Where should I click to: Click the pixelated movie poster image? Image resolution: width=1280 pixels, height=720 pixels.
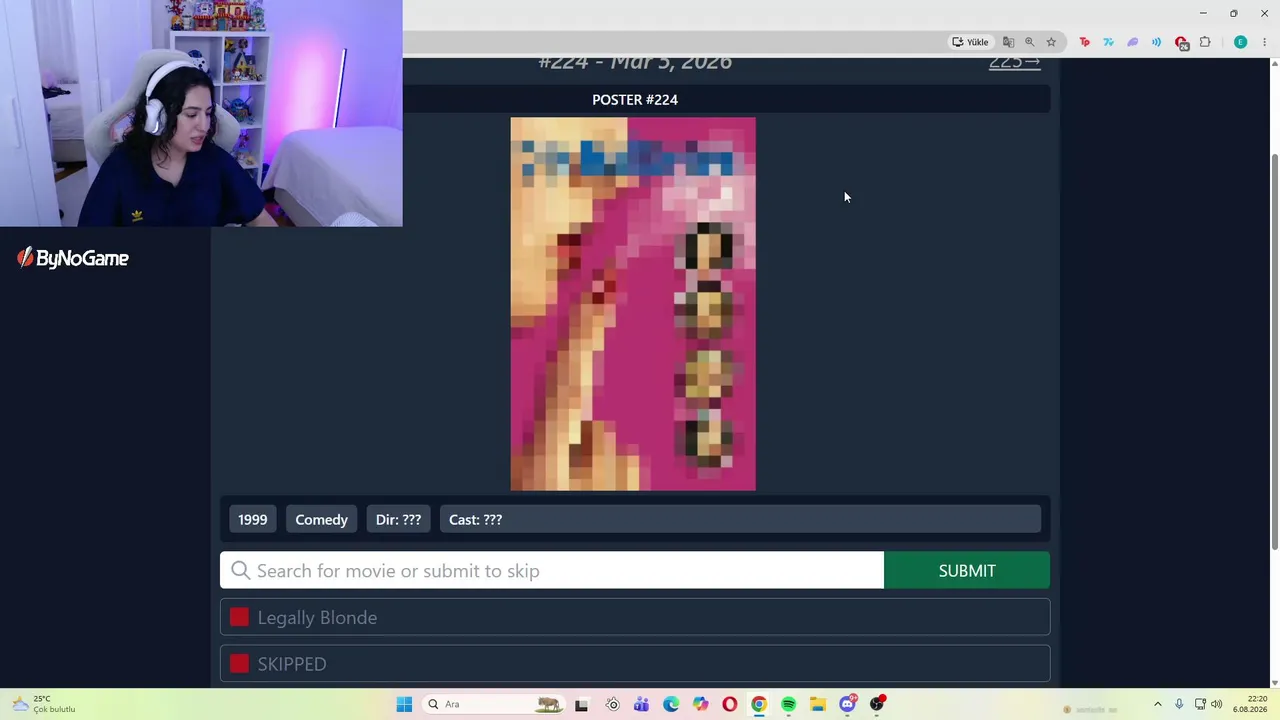click(x=633, y=304)
